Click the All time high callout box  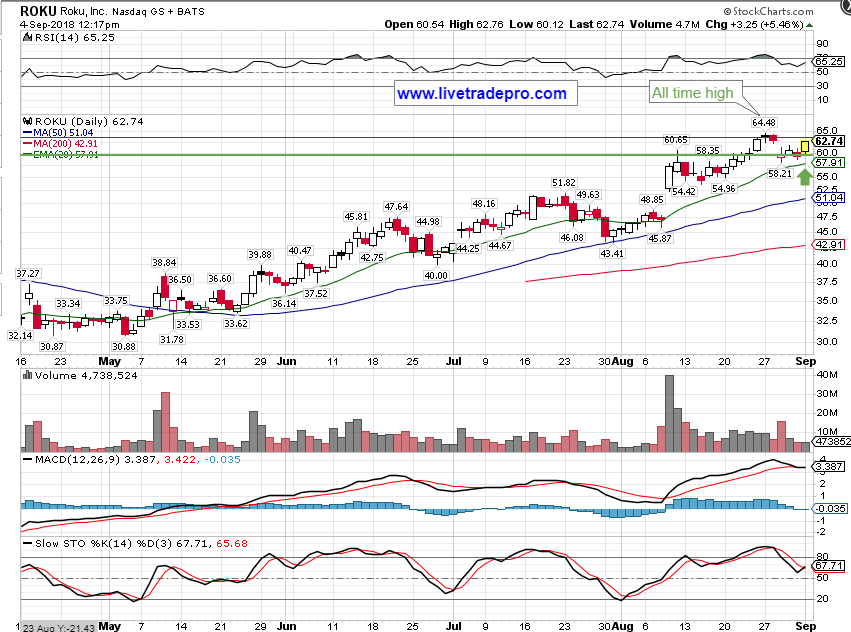[x=693, y=93]
